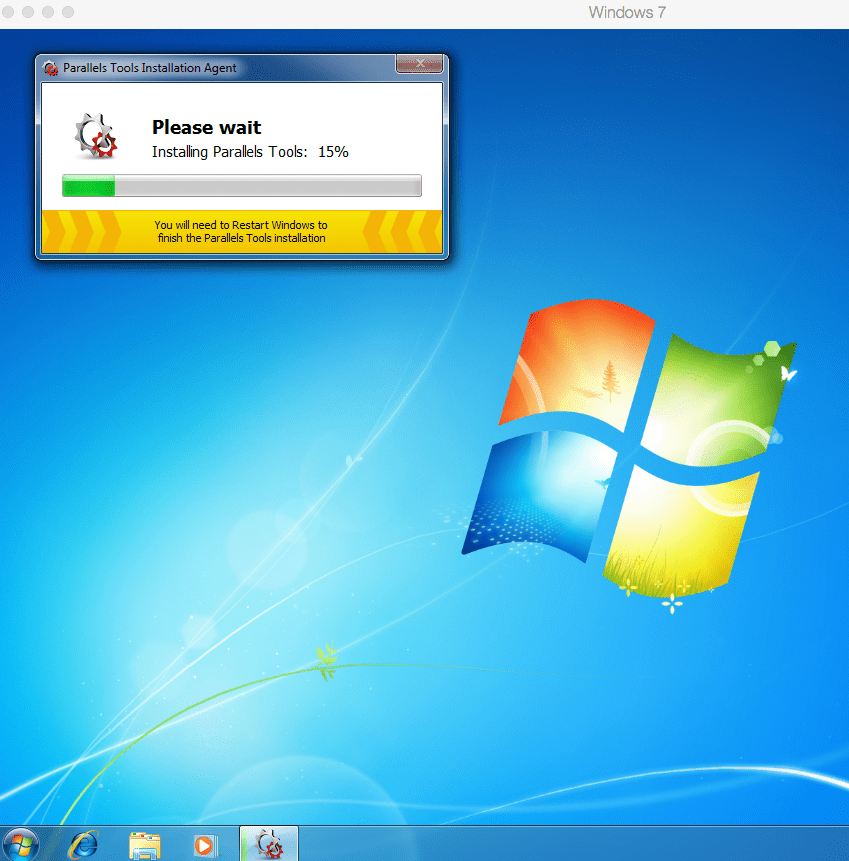Open Windows Media Player taskbar icon
Image resolution: width=849 pixels, height=861 pixels.
tap(205, 846)
